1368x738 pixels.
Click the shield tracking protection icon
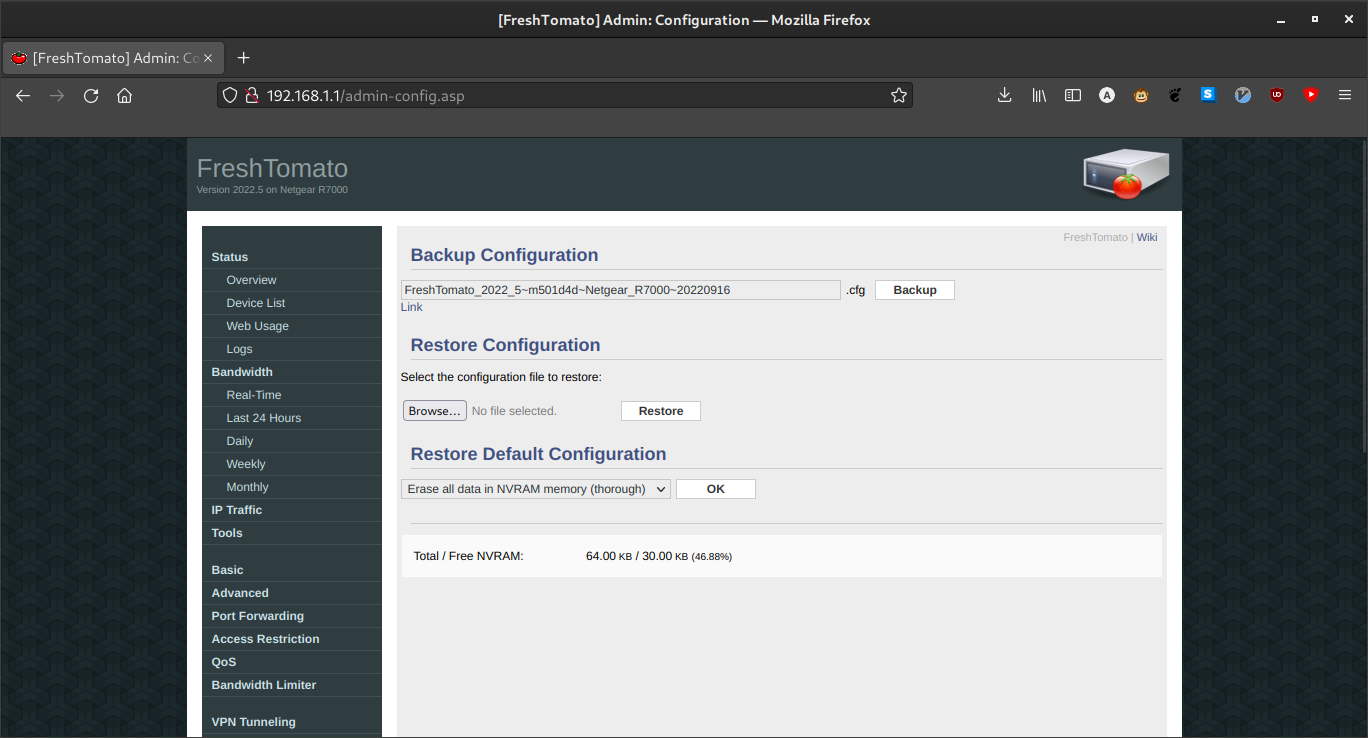[229, 95]
